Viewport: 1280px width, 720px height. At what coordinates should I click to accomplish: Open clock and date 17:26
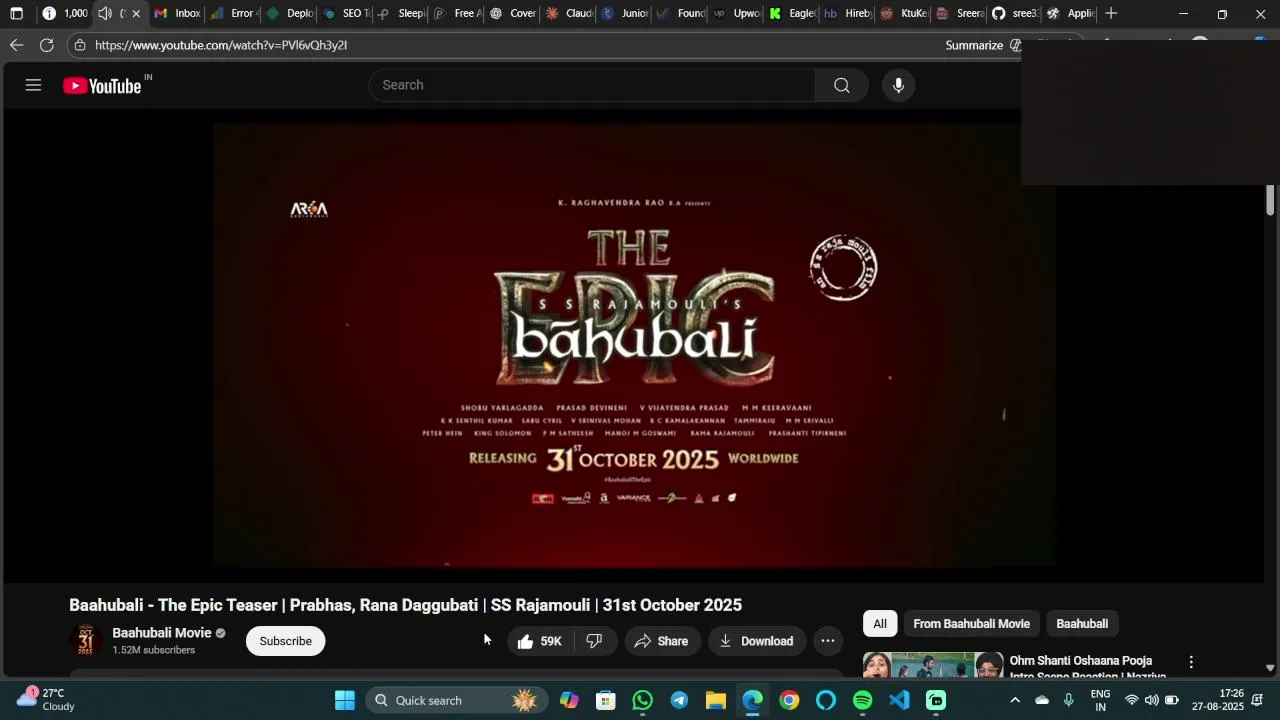(x=1217, y=700)
